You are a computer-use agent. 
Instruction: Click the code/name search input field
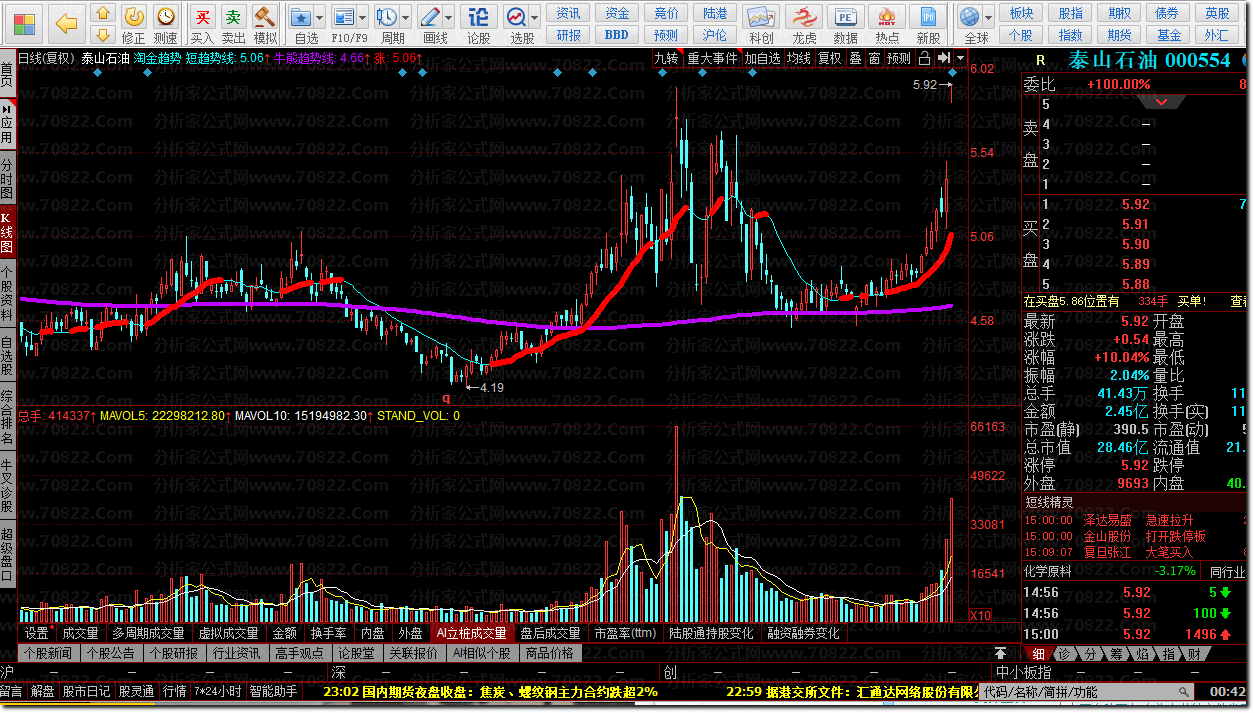[x=1087, y=692]
